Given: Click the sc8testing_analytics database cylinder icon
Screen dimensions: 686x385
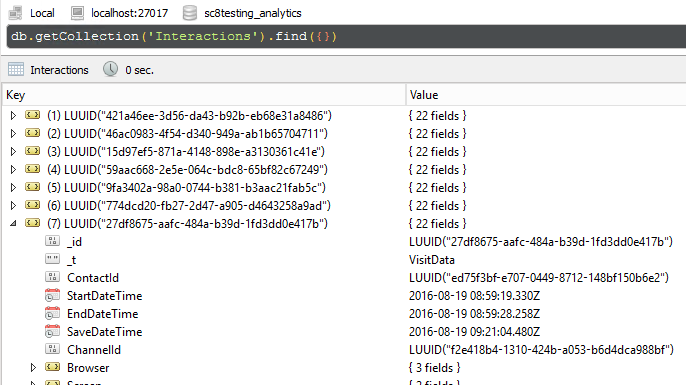Looking at the screenshot, I should (x=189, y=13).
